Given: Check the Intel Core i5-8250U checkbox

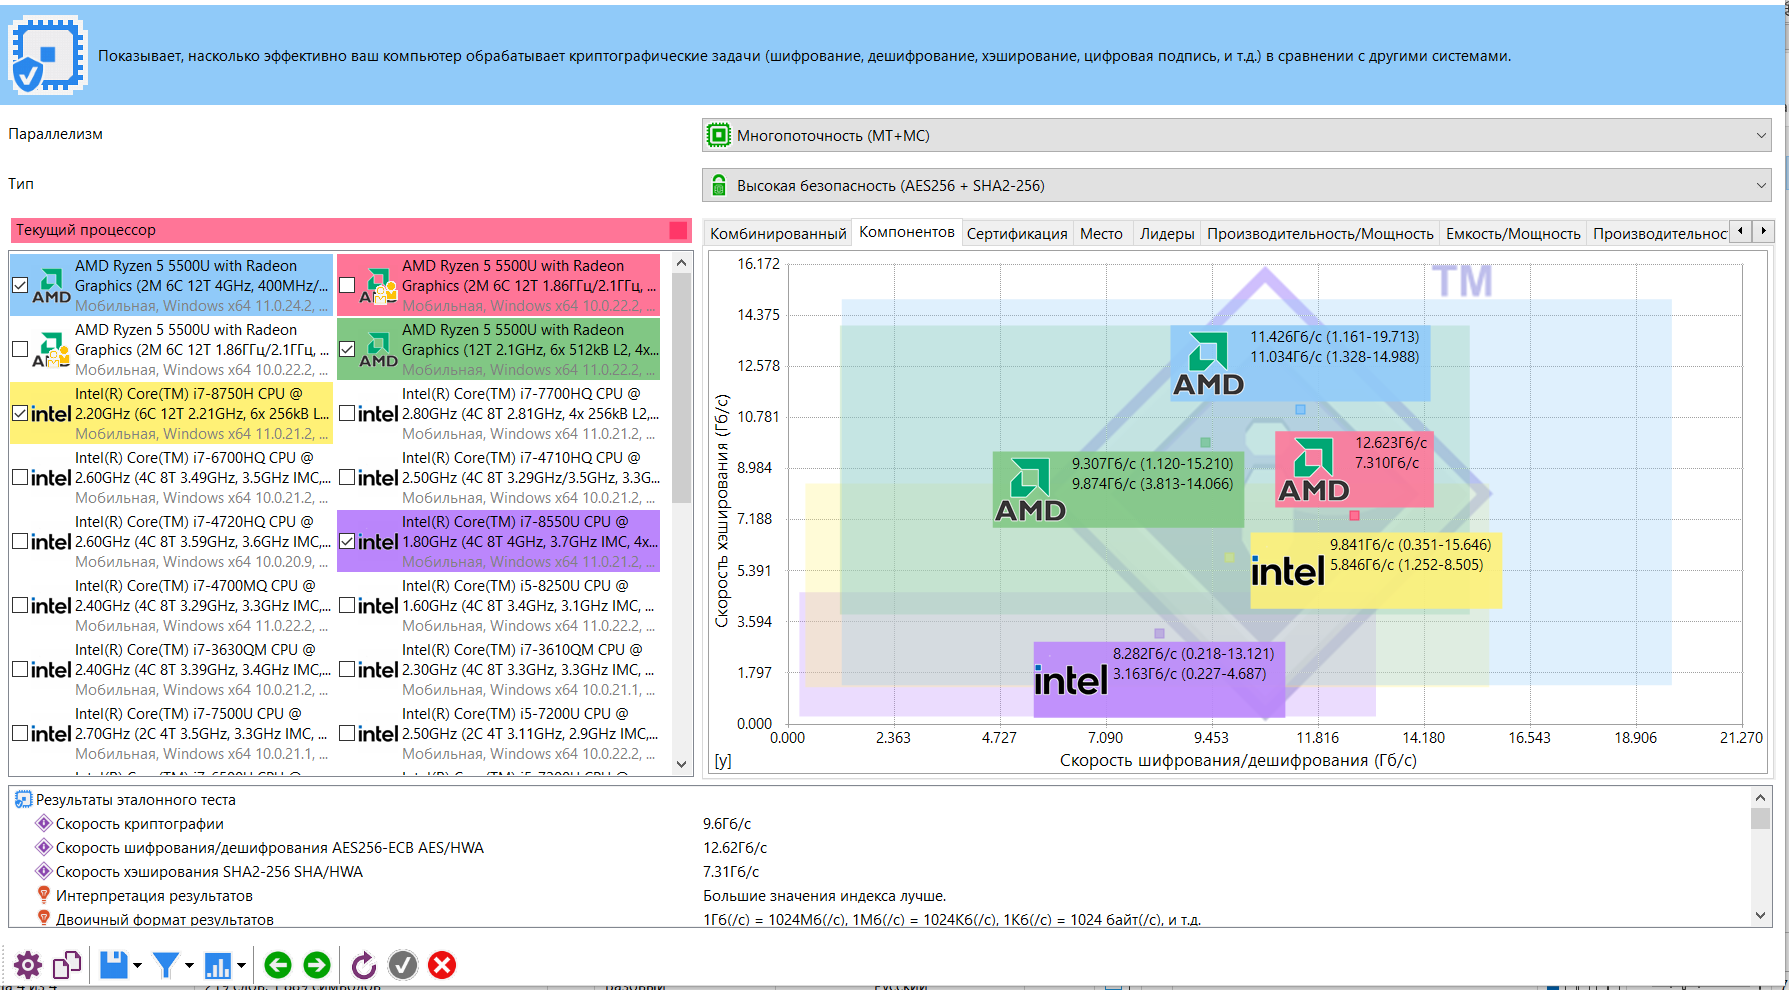Looking at the screenshot, I should [347, 605].
